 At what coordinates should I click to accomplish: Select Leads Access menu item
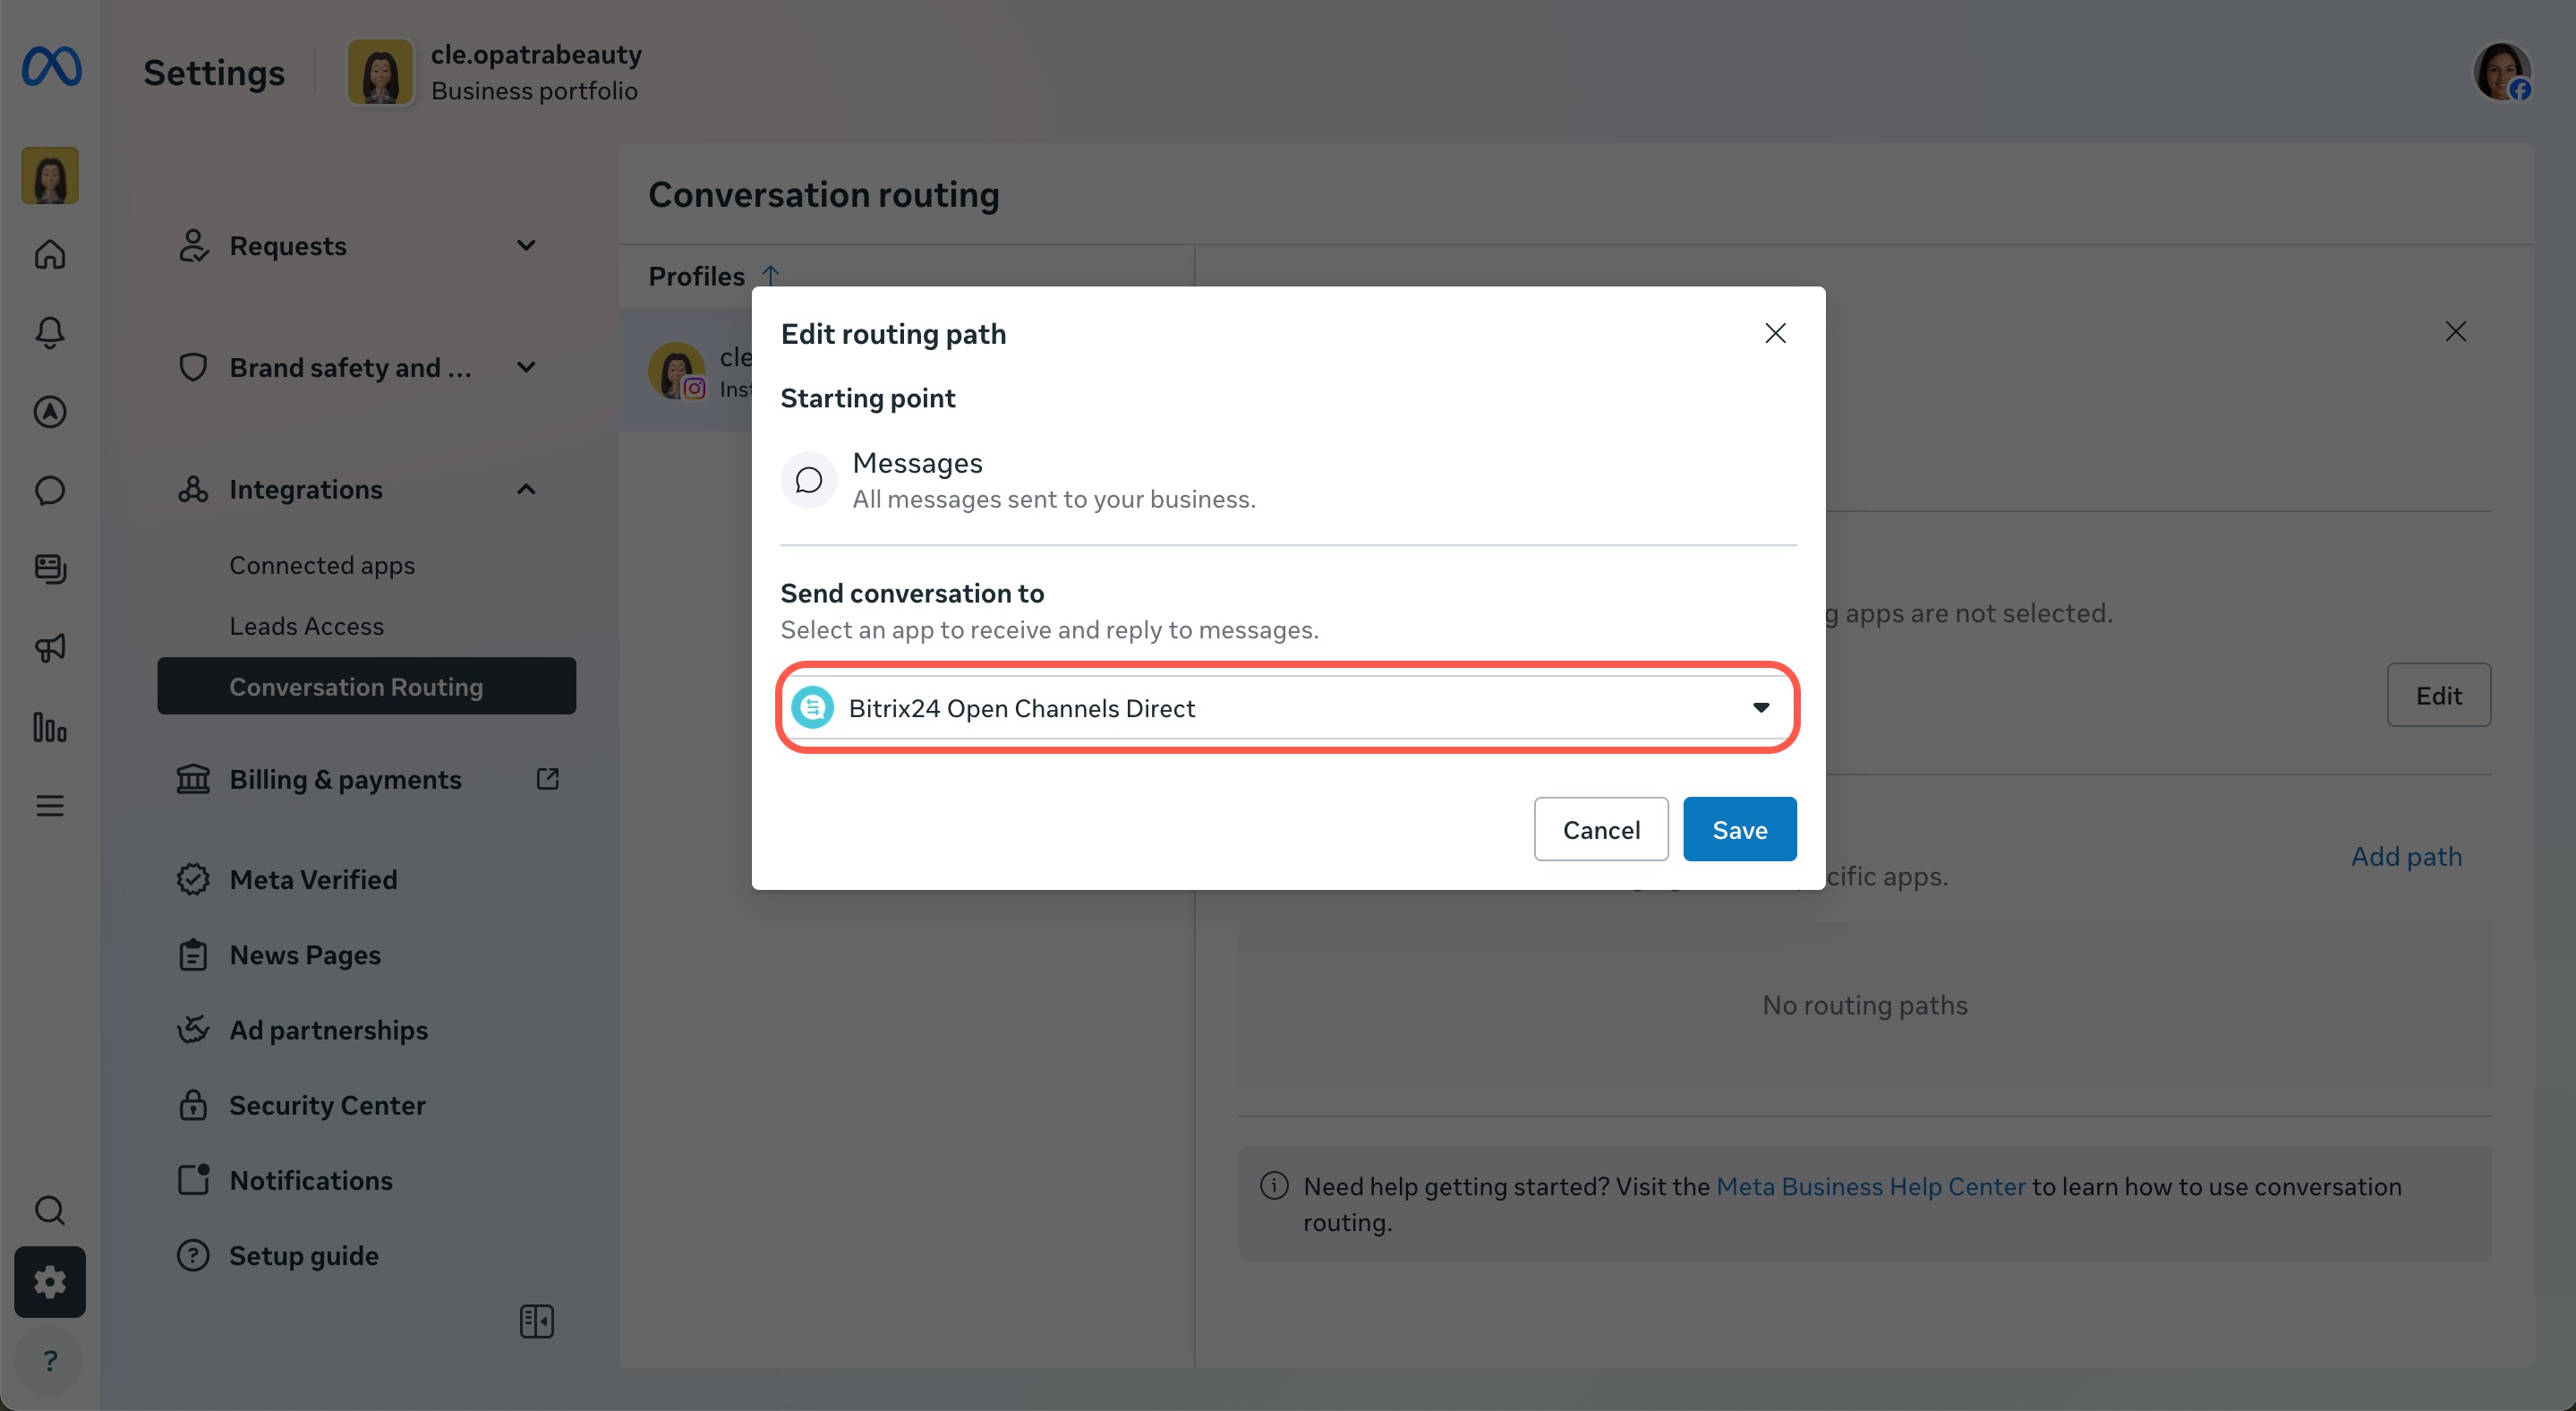[306, 626]
